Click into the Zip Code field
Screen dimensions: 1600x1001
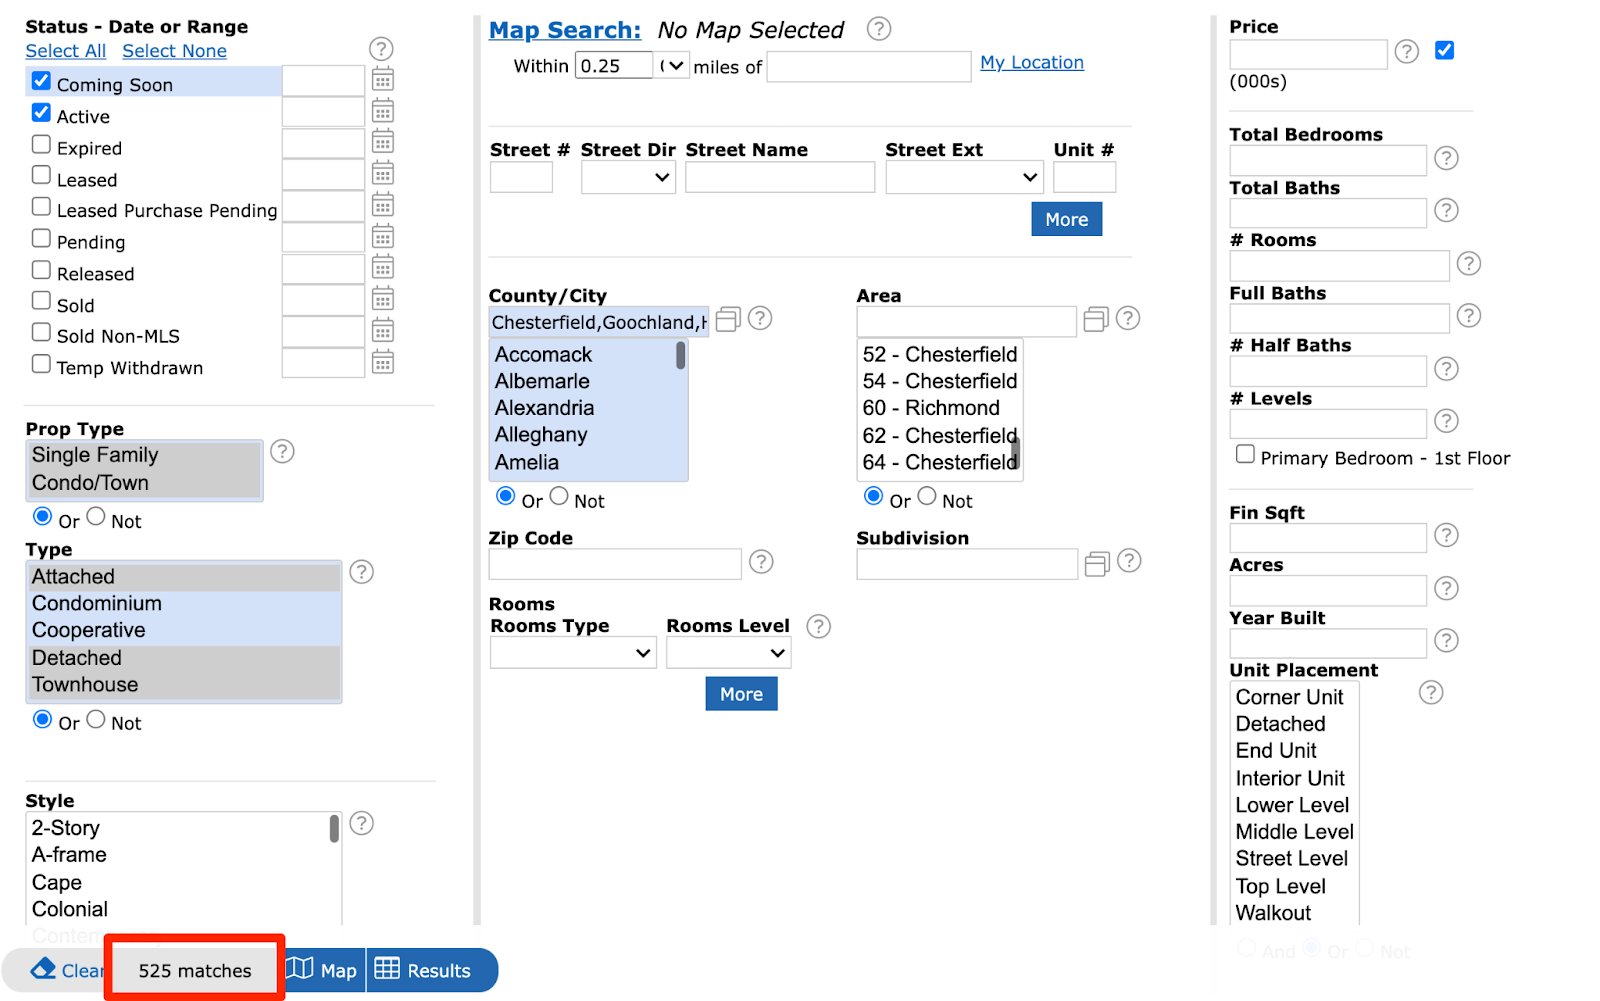pos(614,564)
